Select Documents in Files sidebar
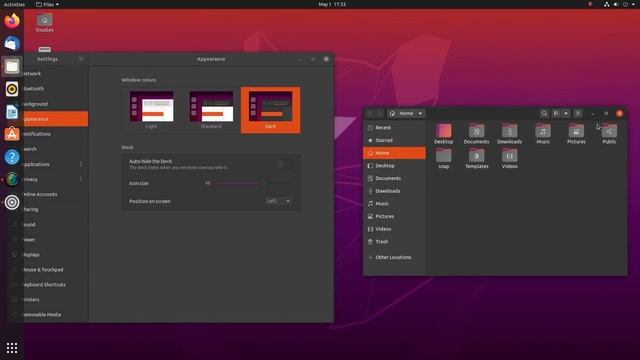Viewport: 640px width, 360px height. (x=394, y=178)
